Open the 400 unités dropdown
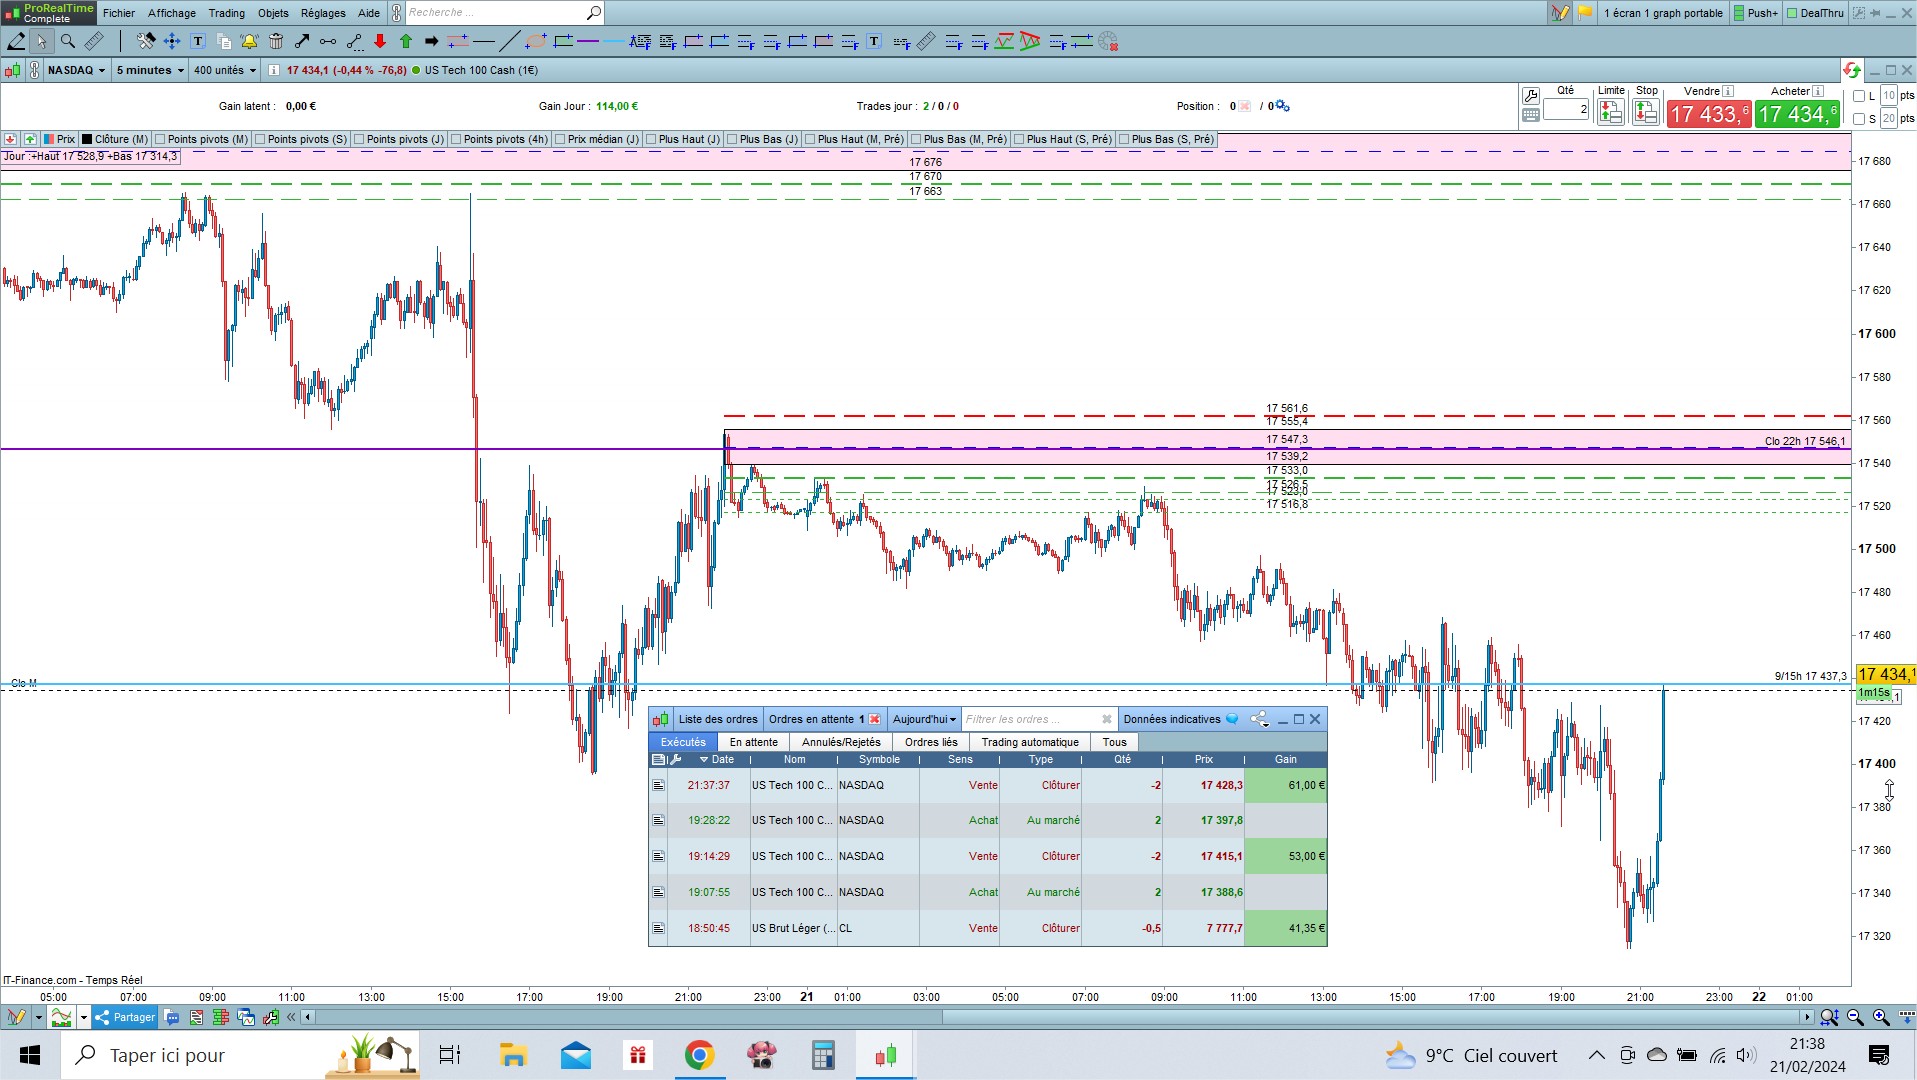 click(225, 70)
